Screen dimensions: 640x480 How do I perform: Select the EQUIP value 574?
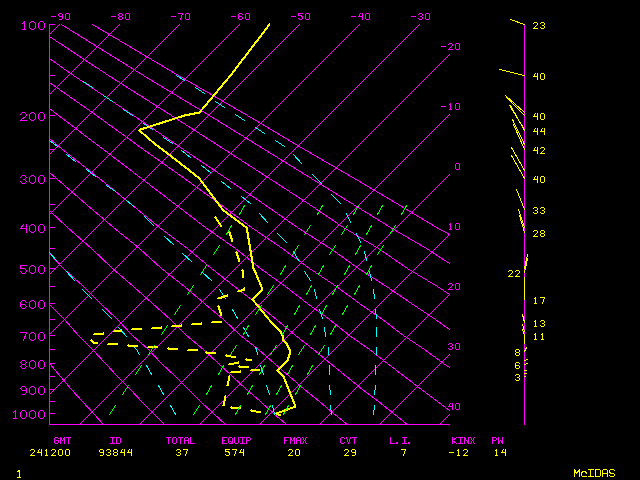pyautogui.click(x=236, y=453)
